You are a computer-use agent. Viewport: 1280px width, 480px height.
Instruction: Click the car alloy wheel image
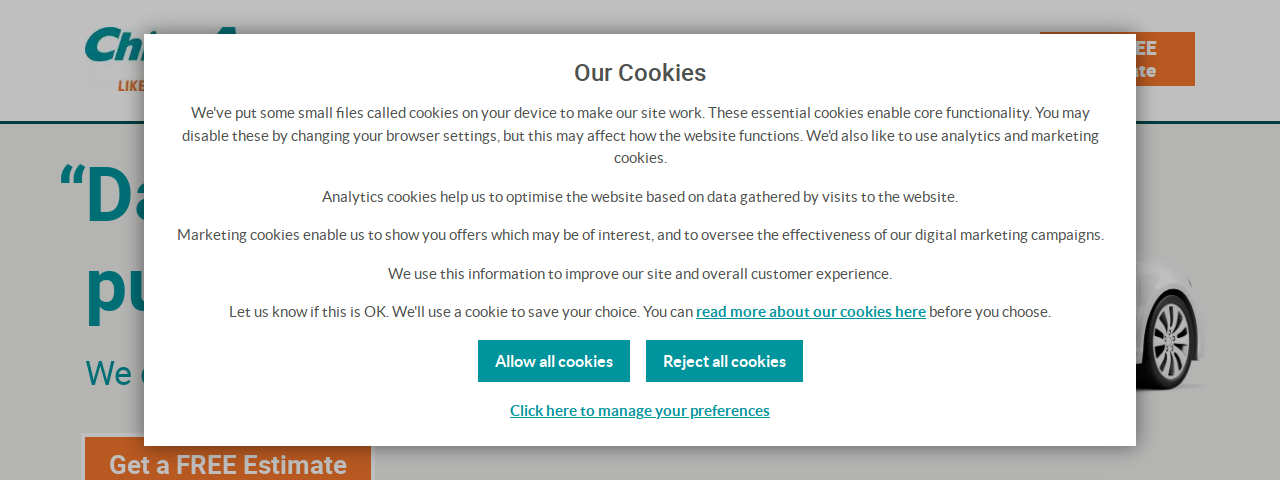click(1170, 339)
